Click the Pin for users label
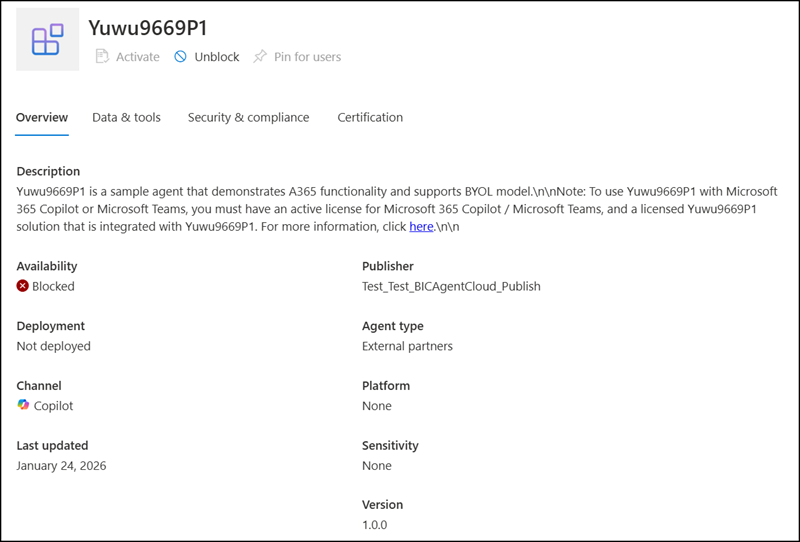Screen dimensions: 800x542 click(x=308, y=57)
